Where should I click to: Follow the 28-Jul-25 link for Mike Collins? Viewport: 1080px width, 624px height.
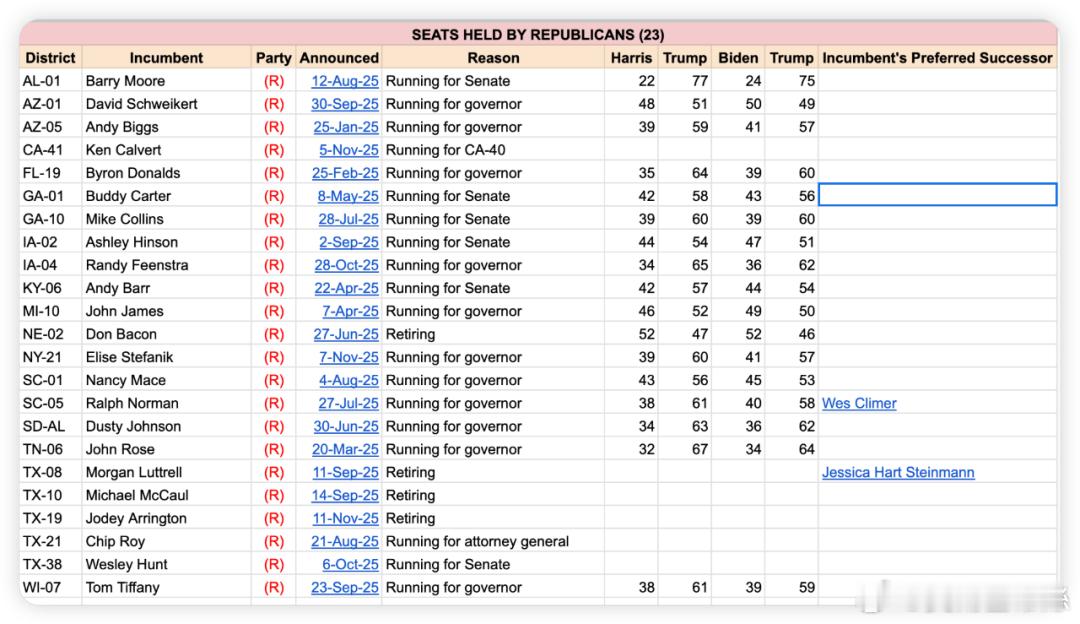[x=348, y=219]
